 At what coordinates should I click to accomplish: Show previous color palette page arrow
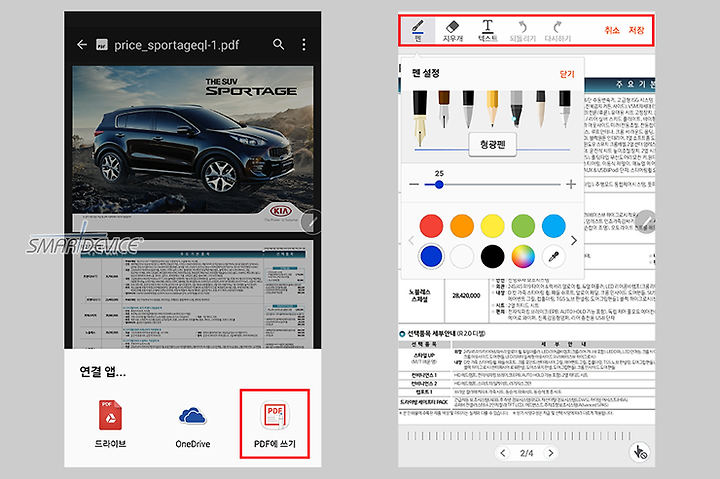(x=411, y=241)
